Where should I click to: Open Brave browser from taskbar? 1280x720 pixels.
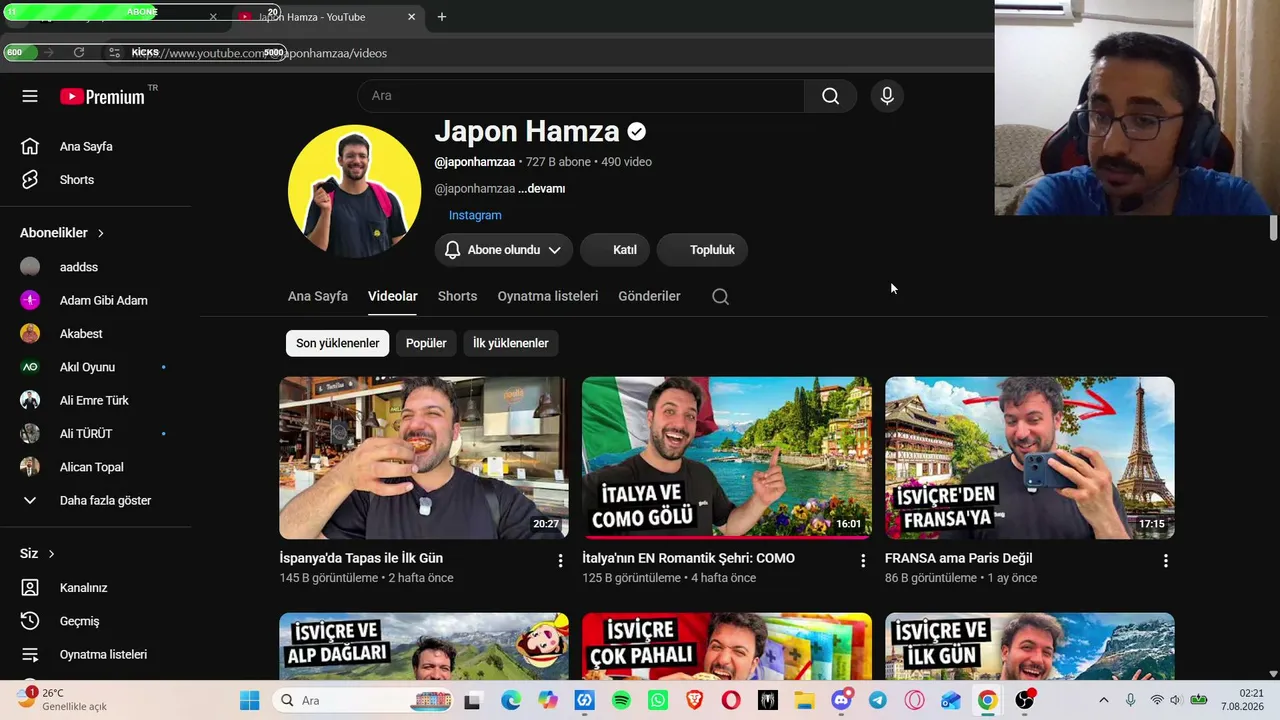coord(694,701)
